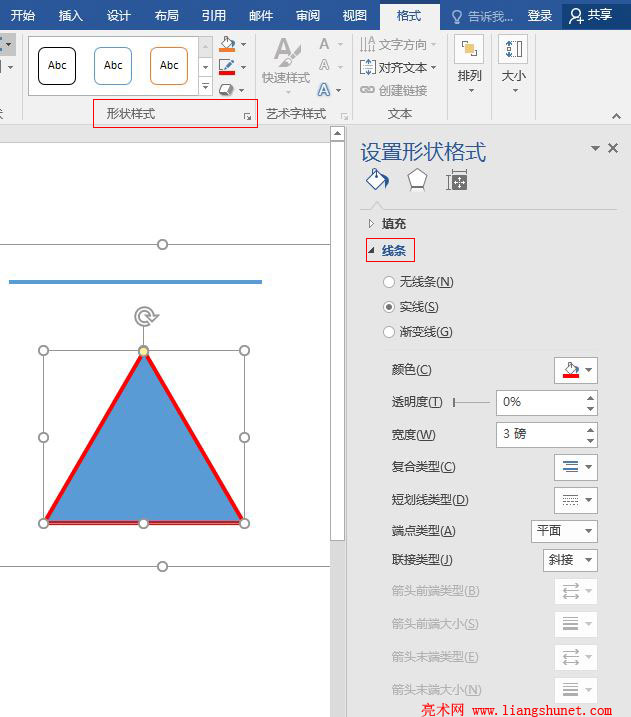Close the 设置形状格式 pane
Image resolution: width=631 pixels, height=717 pixels.
pyautogui.click(x=613, y=148)
